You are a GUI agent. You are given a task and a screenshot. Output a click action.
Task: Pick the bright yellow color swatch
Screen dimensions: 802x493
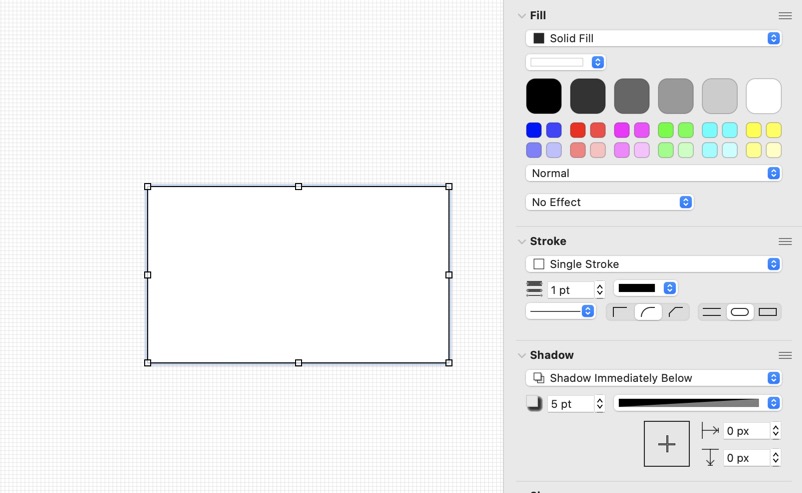click(753, 130)
